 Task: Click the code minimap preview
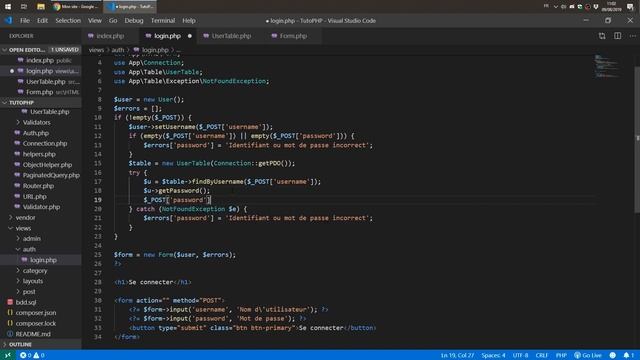[607, 66]
